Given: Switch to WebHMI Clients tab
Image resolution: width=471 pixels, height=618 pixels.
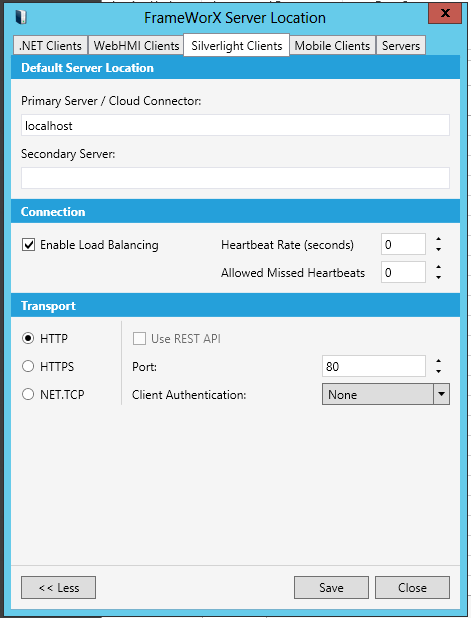Looking at the screenshot, I should (136, 45).
